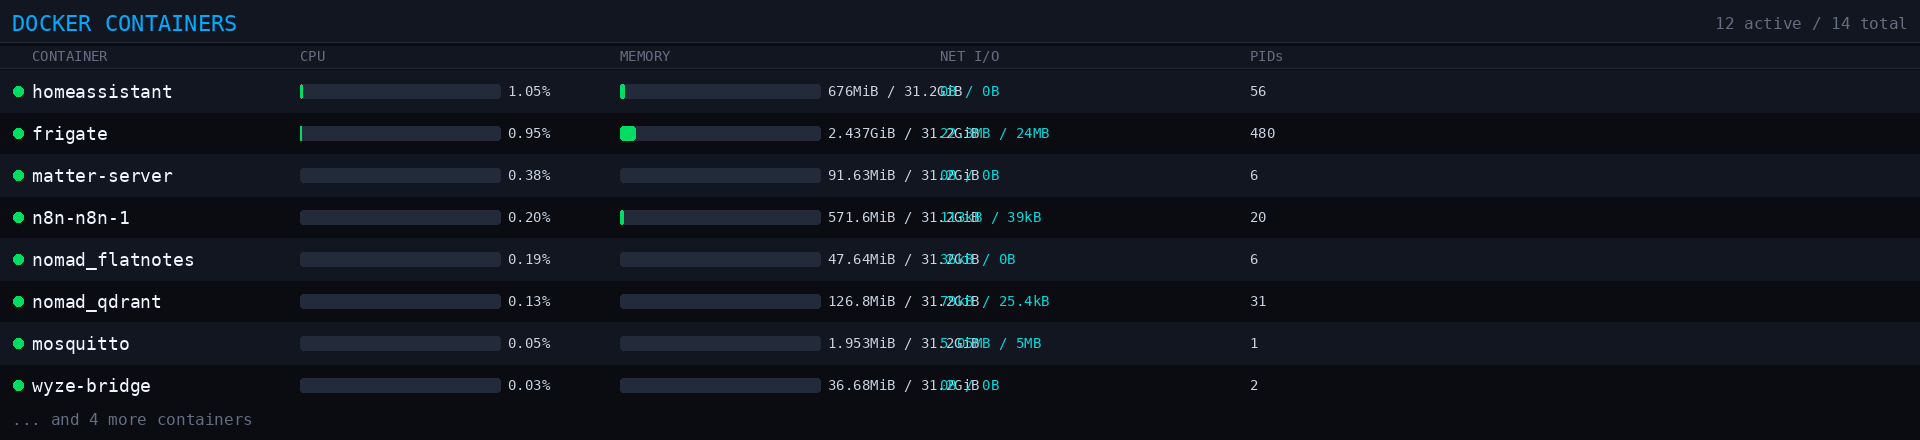Sort by the CPU column header
Viewport: 1920px width, 440px height.
tap(312, 57)
